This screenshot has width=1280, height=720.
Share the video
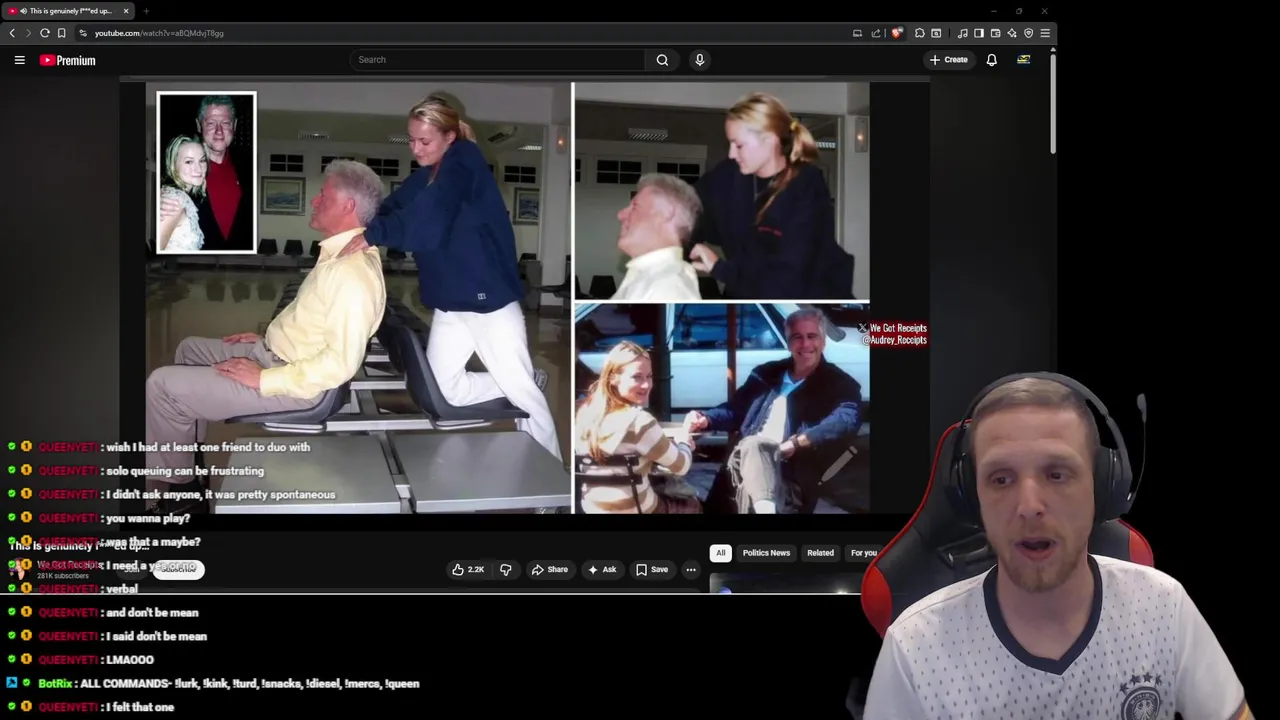pos(550,570)
